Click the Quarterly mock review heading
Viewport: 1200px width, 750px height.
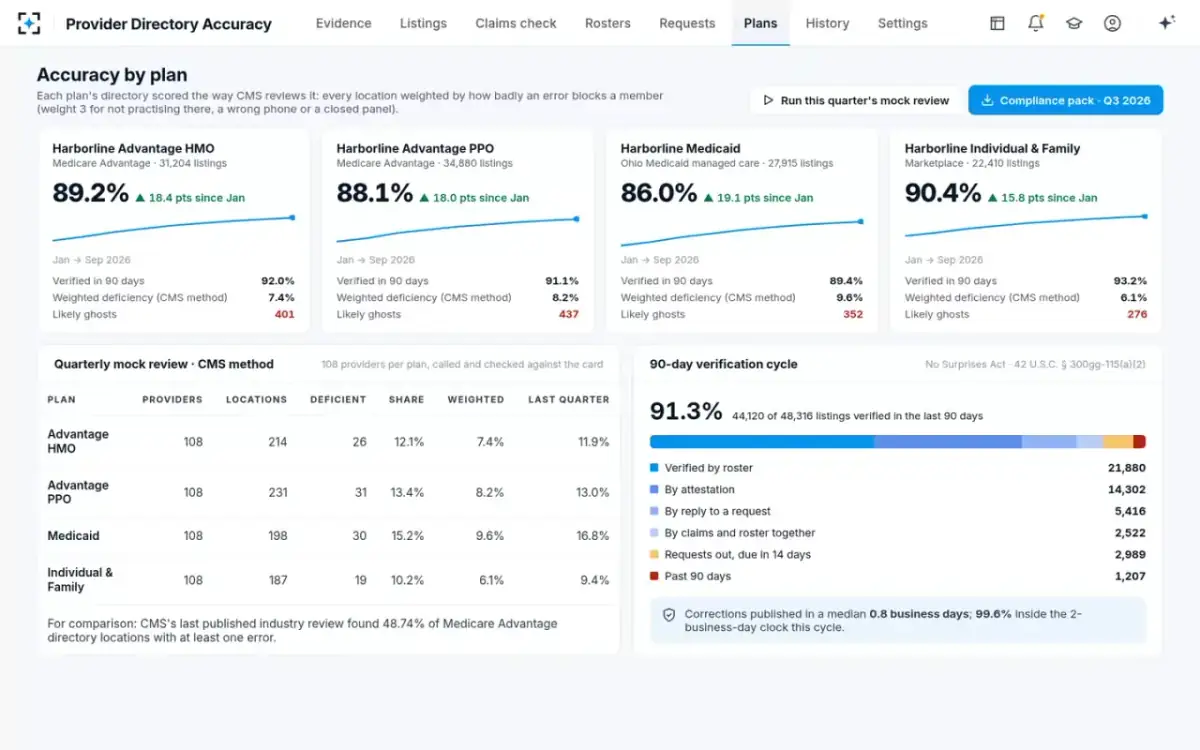[164, 364]
